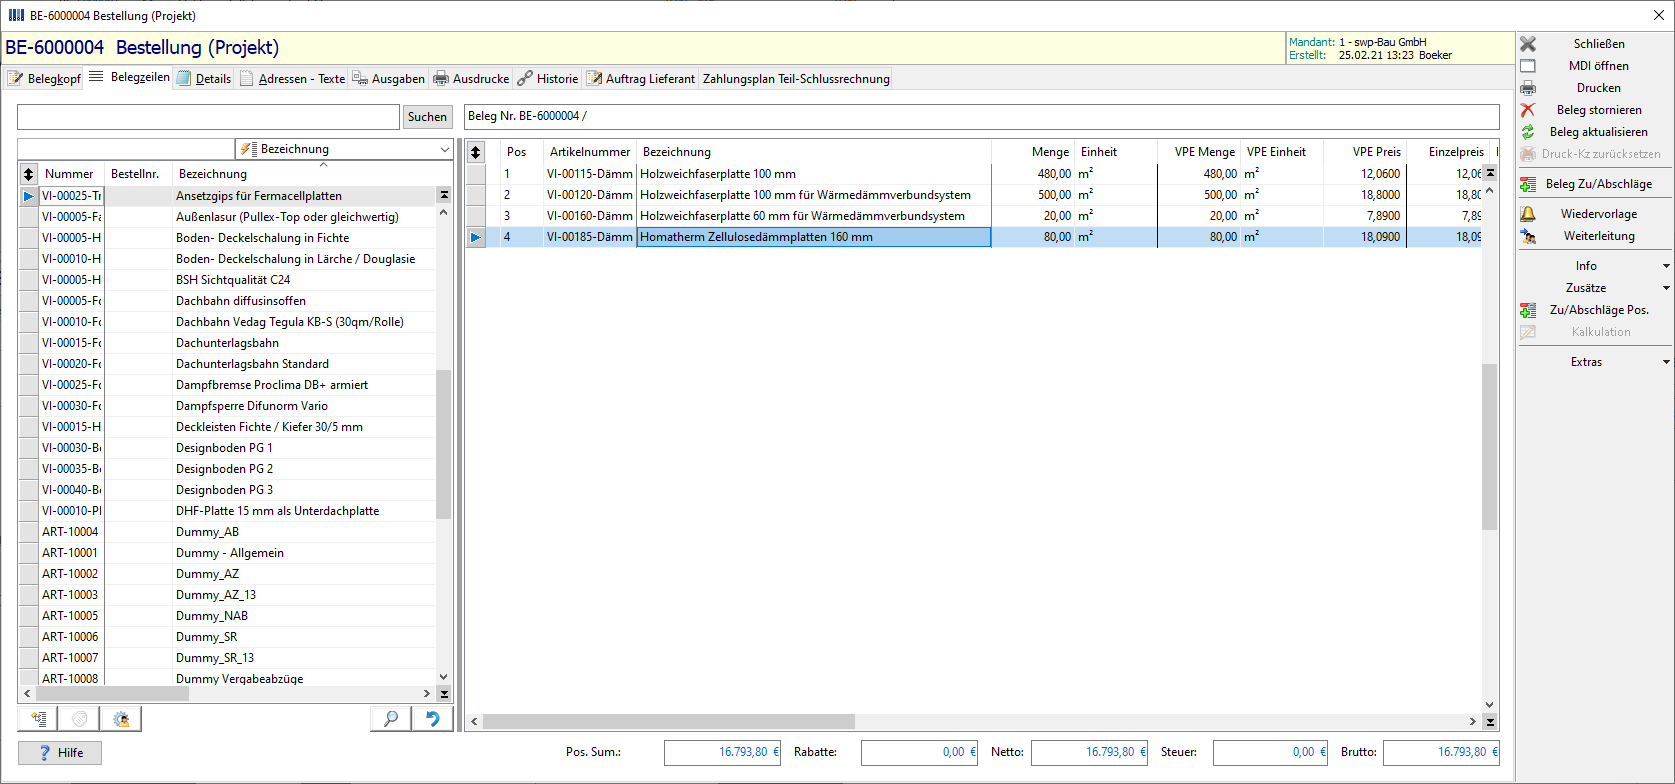Expand the Info menu section
1675x784 pixels.
pyautogui.click(x=1666, y=266)
